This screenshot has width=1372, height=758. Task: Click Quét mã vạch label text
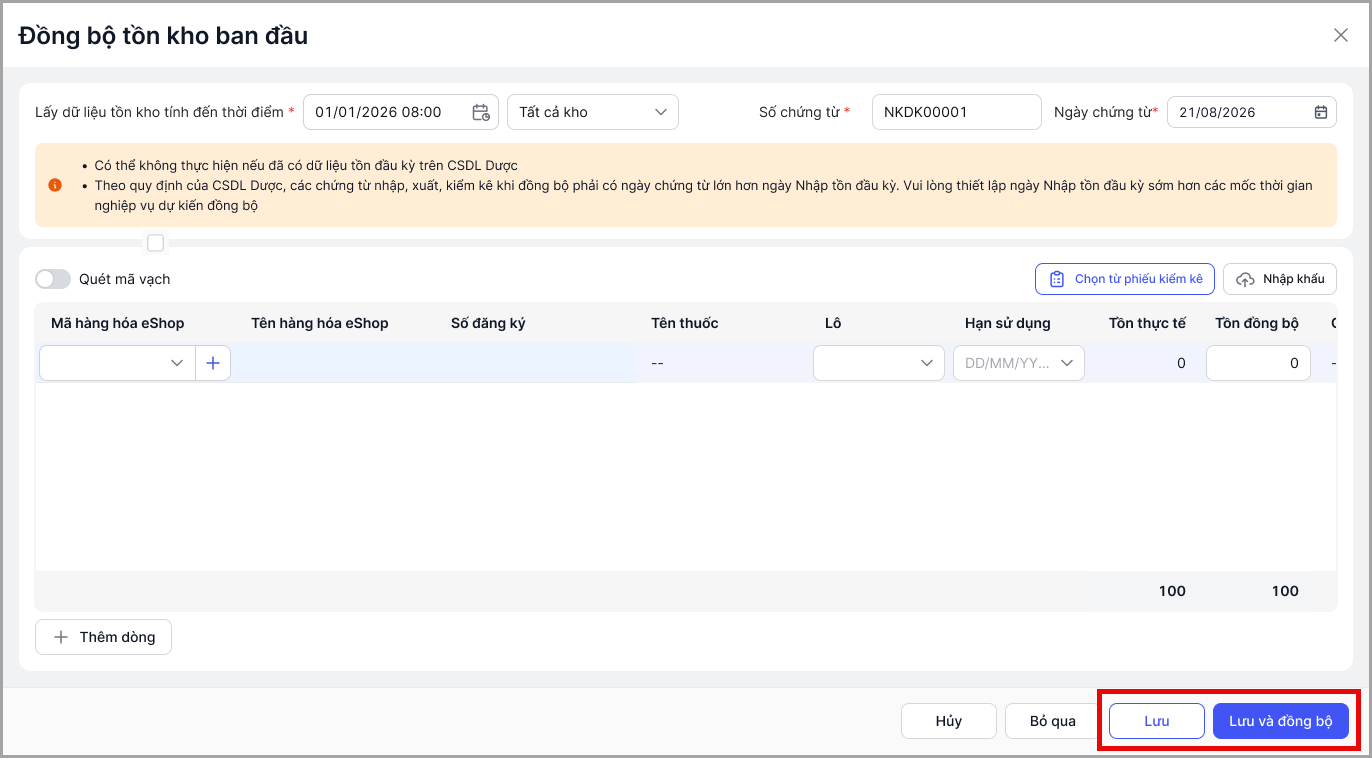125,279
